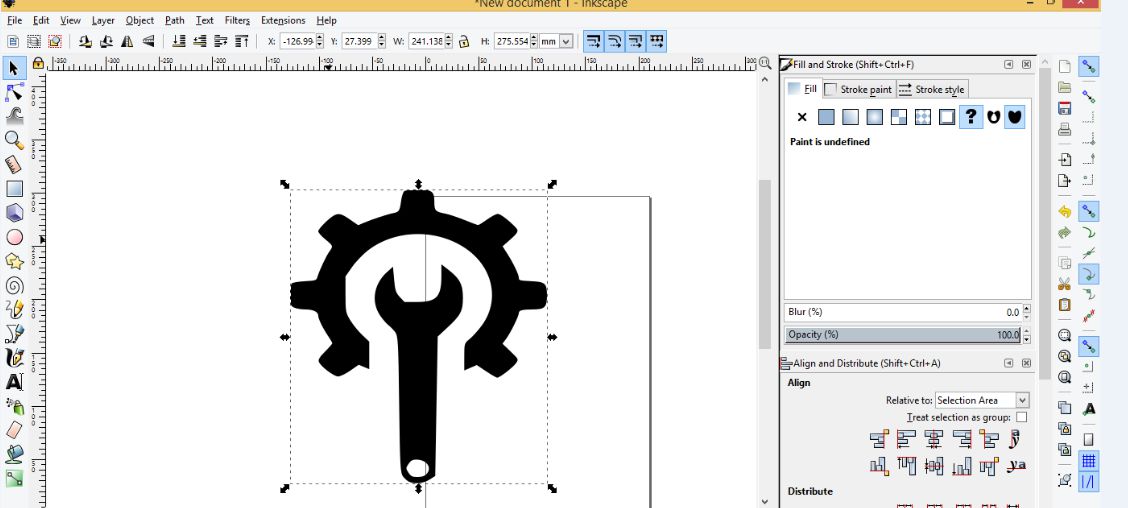Open Relative to Selection Area dropdown
Image resolution: width=1128 pixels, height=508 pixels.
(x=982, y=400)
